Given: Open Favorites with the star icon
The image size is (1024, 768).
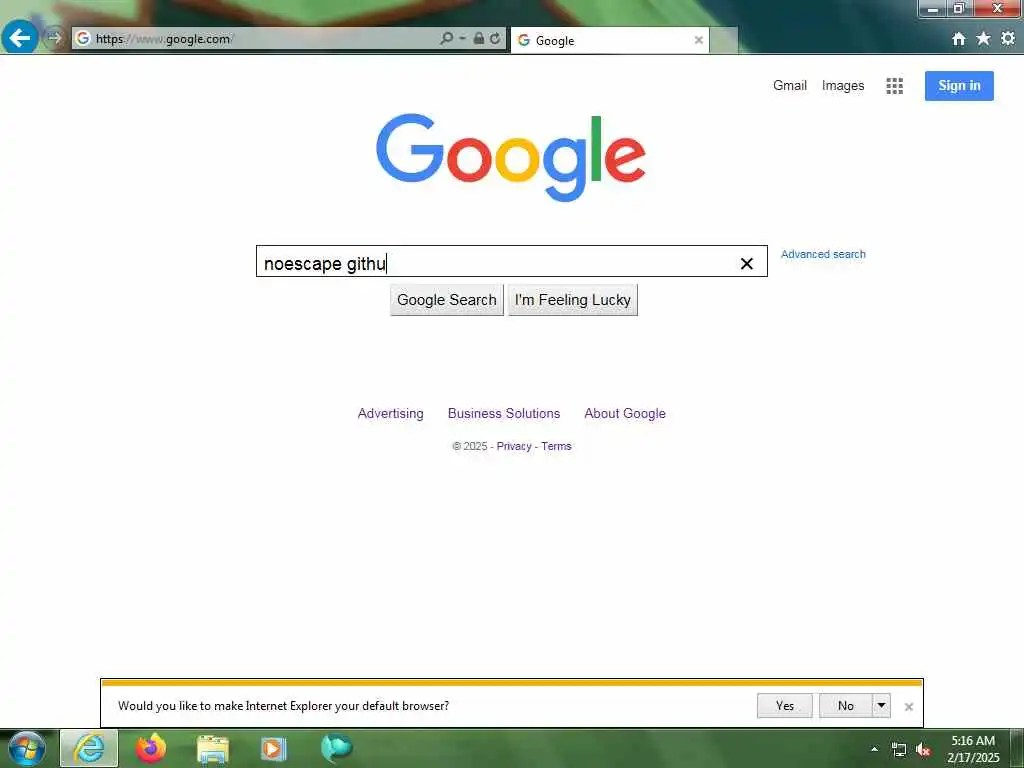Looking at the screenshot, I should (x=983, y=39).
